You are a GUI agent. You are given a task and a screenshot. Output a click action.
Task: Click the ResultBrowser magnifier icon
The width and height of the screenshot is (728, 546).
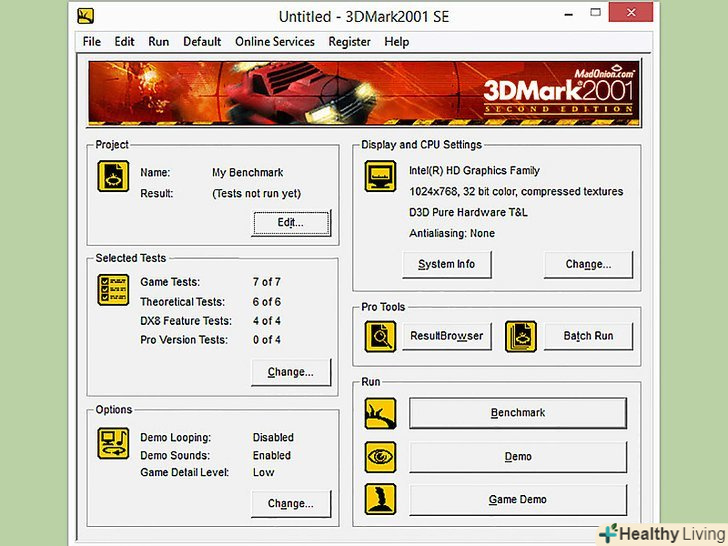(x=381, y=336)
